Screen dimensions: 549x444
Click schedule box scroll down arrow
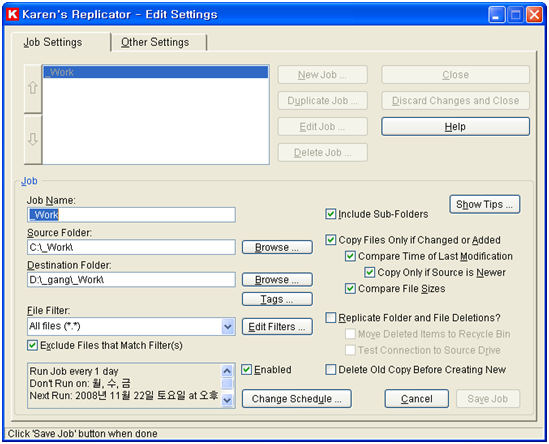click(227, 400)
